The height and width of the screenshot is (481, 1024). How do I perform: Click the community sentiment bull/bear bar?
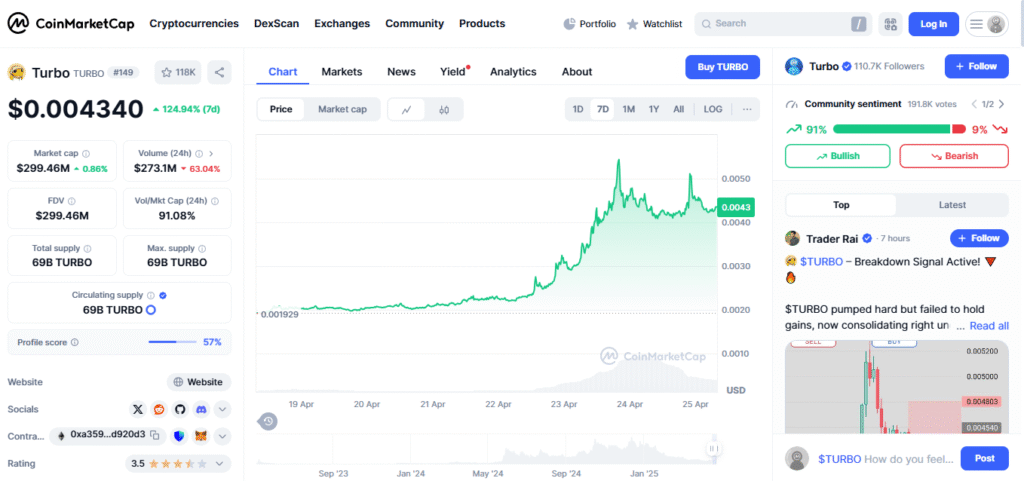pyautogui.click(x=899, y=129)
